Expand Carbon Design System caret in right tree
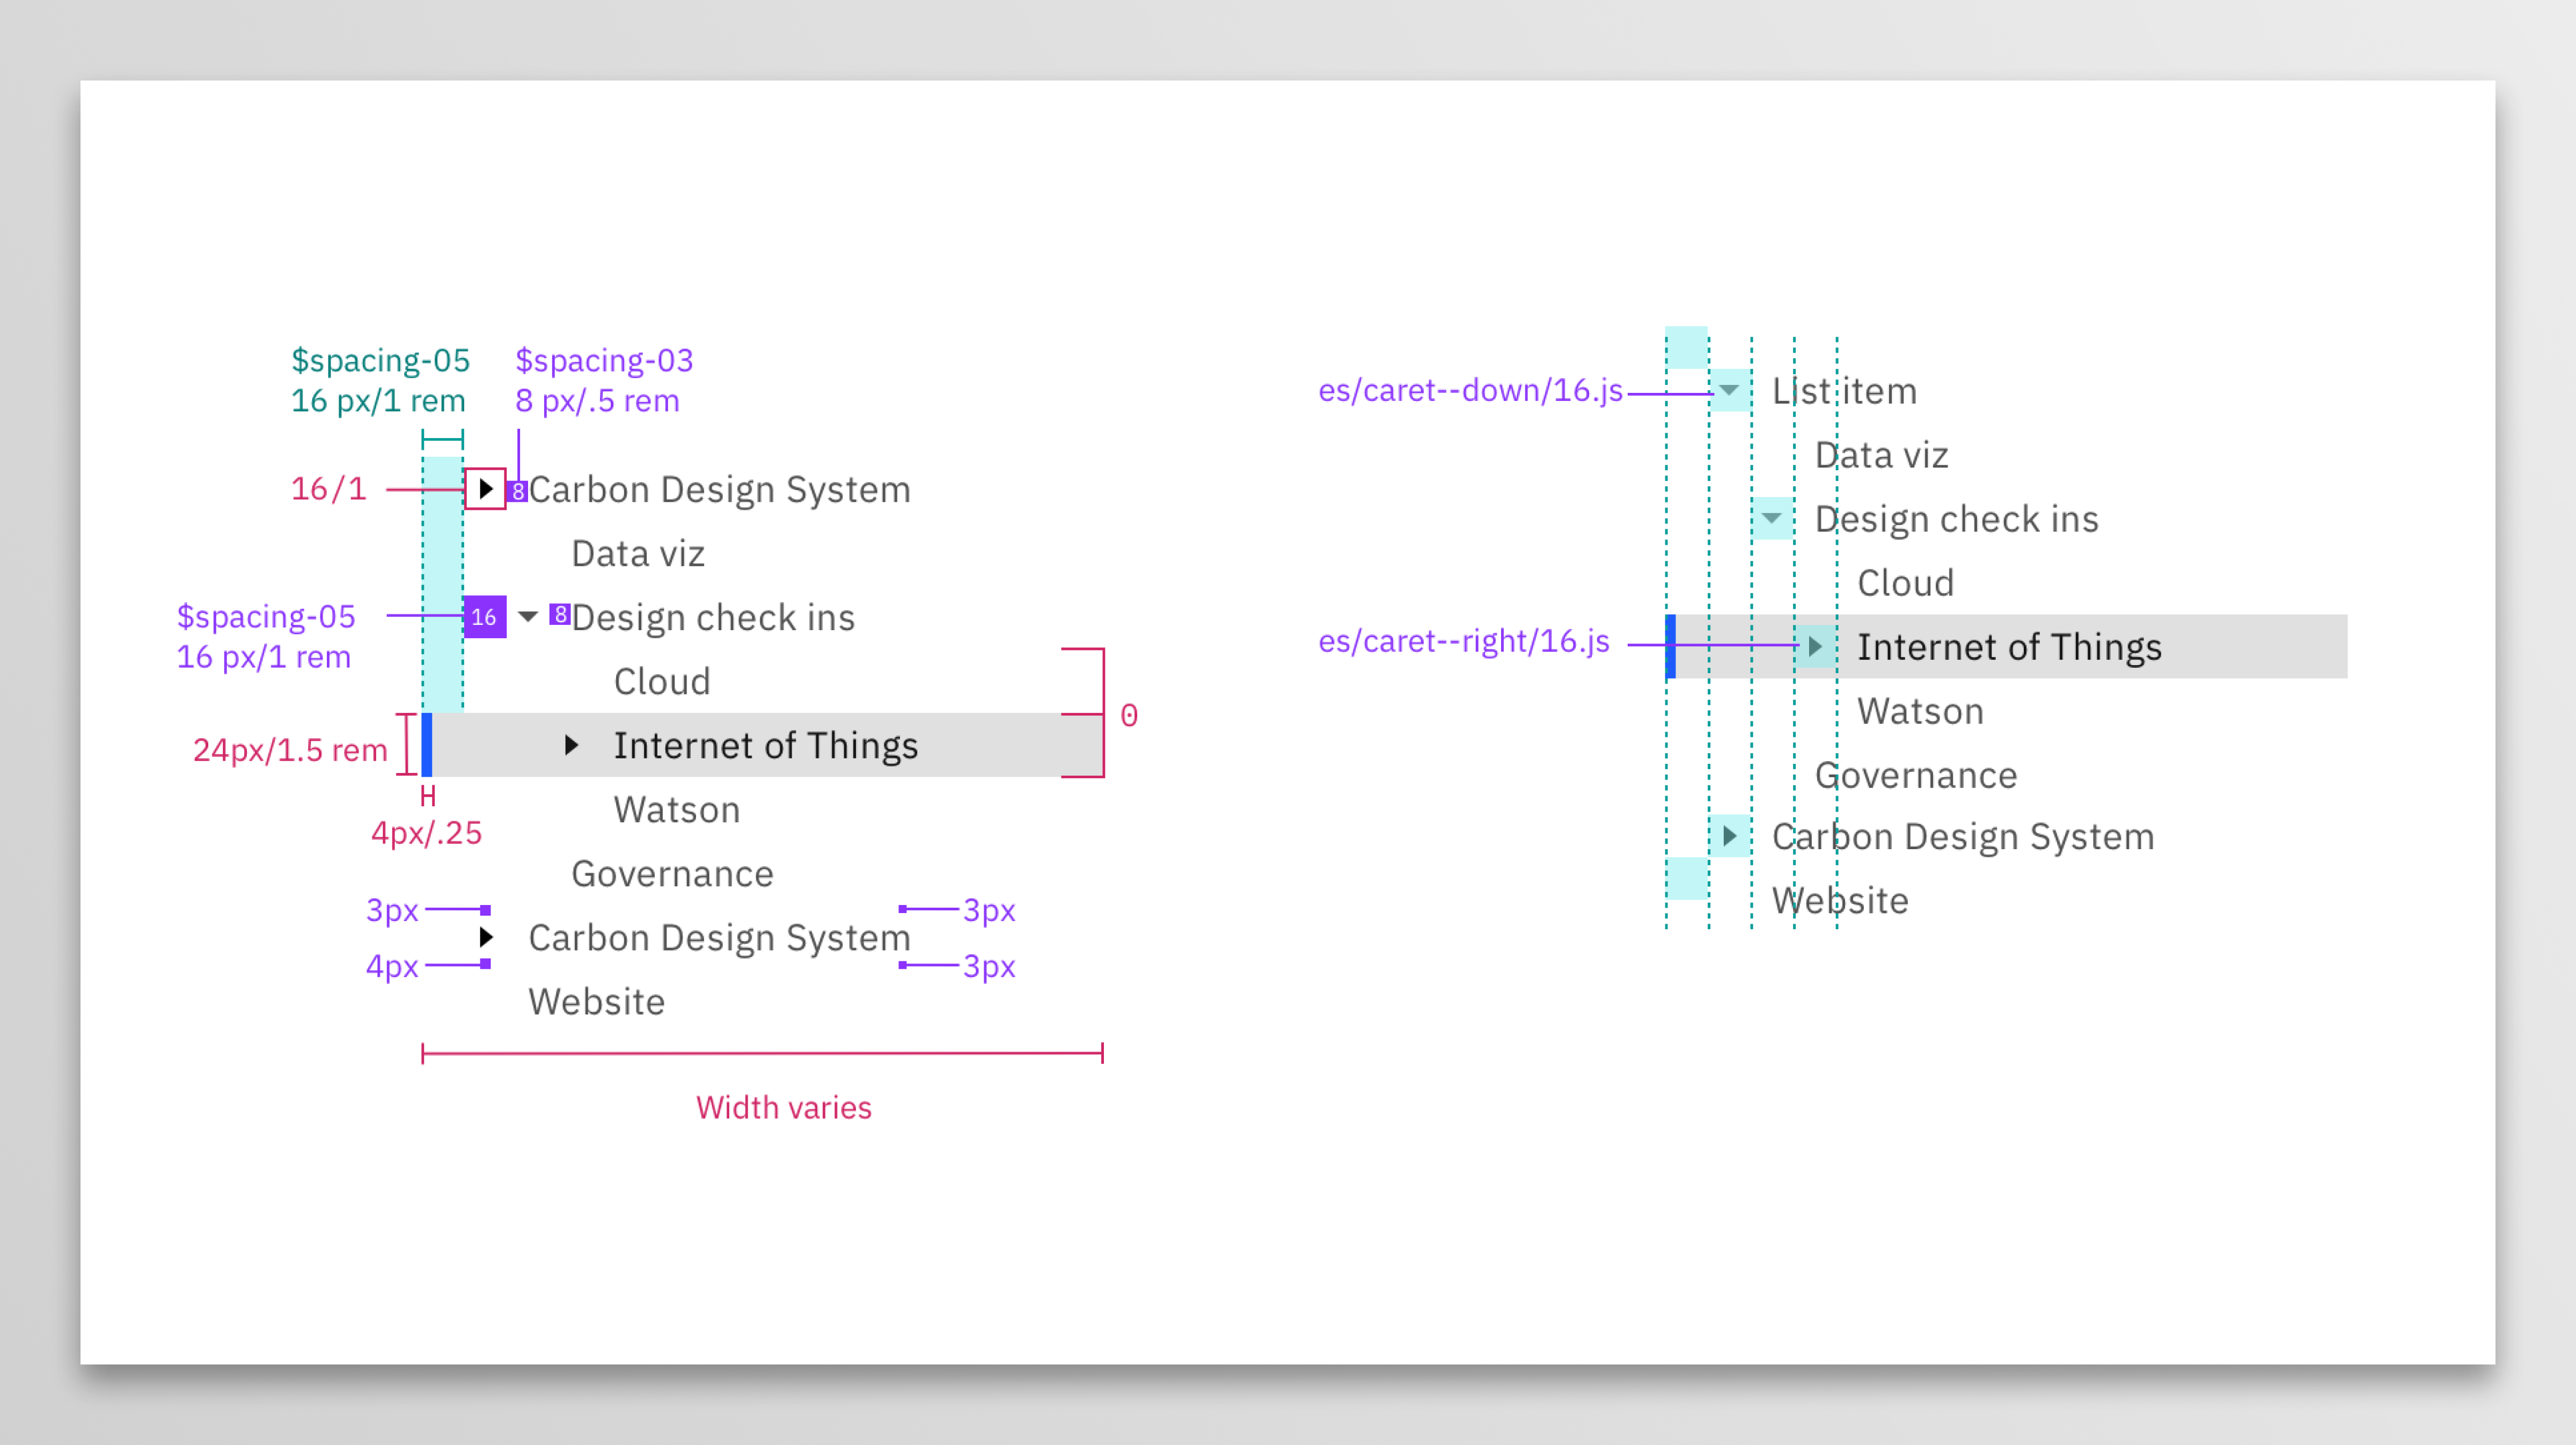 pyautogui.click(x=1729, y=836)
